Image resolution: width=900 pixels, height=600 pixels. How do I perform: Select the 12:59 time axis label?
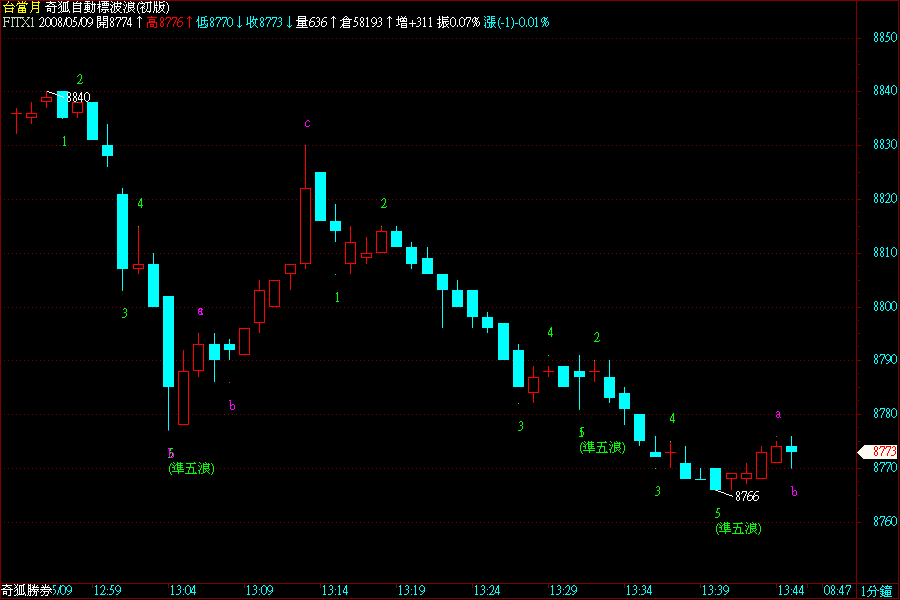[107, 590]
